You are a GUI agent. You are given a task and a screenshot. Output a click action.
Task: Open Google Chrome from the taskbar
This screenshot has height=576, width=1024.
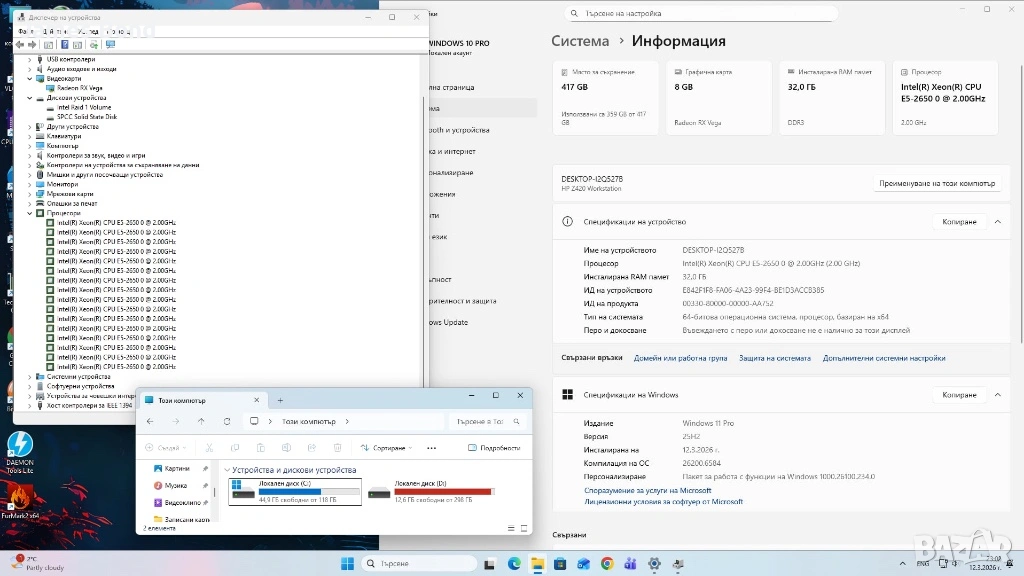tap(607, 563)
